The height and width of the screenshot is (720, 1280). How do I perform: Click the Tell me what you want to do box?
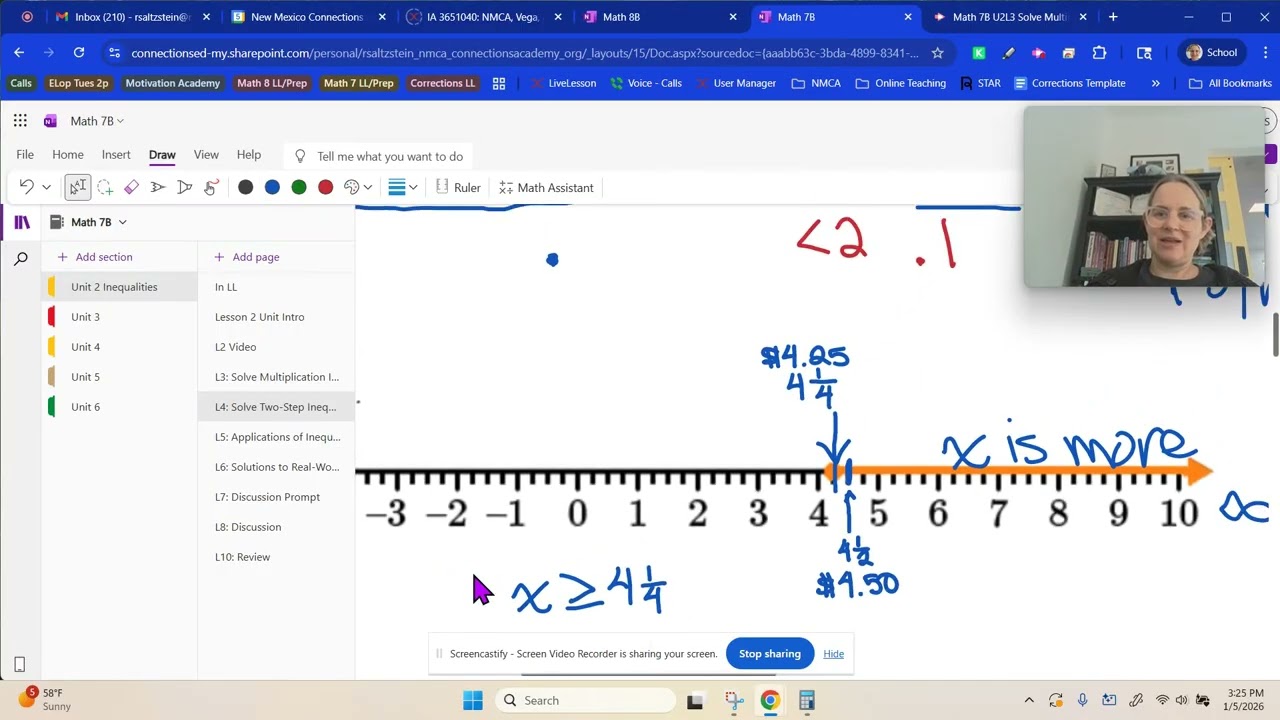[x=380, y=156]
